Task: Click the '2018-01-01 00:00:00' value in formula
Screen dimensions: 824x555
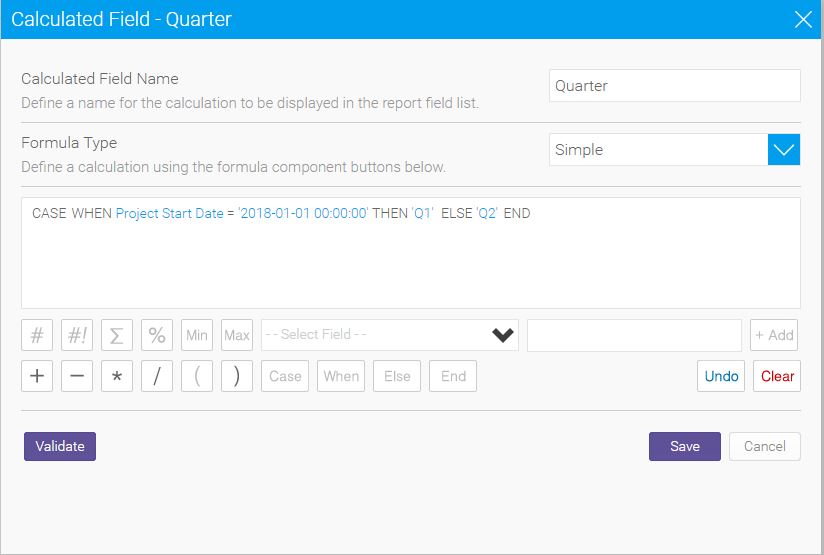Action: tap(303, 213)
